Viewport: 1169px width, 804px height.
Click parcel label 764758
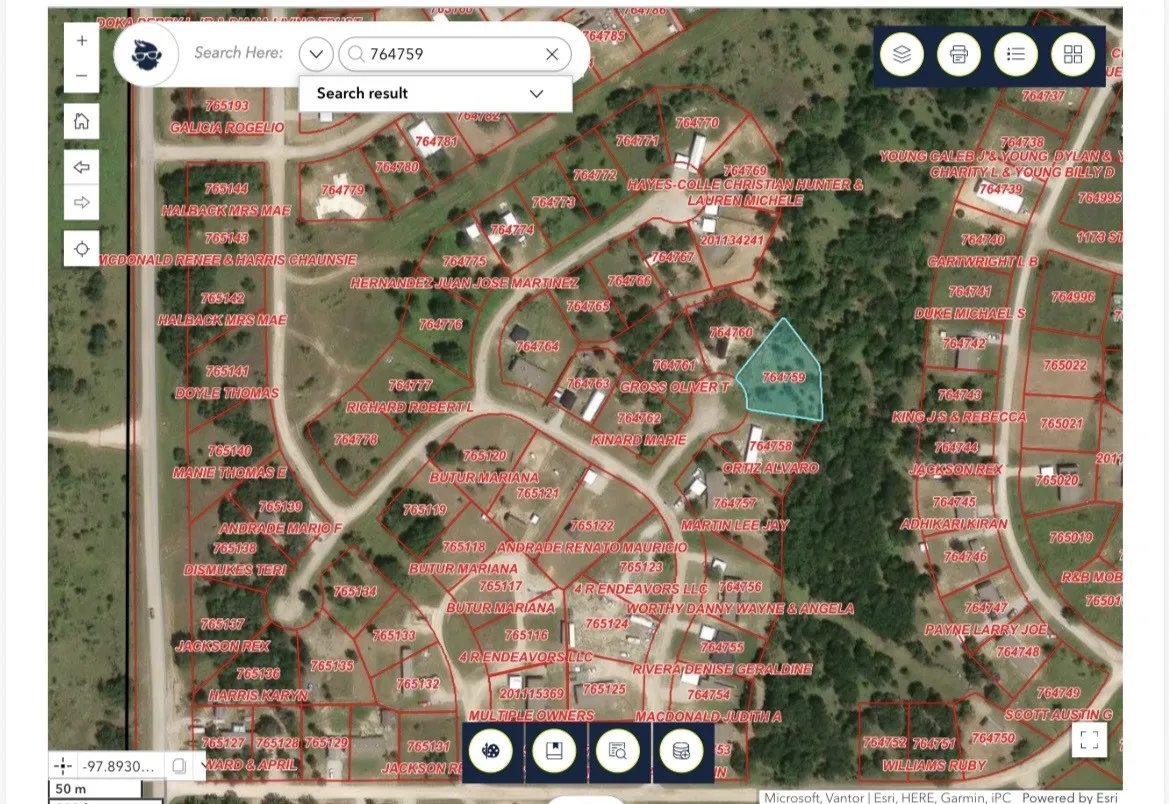771,445
